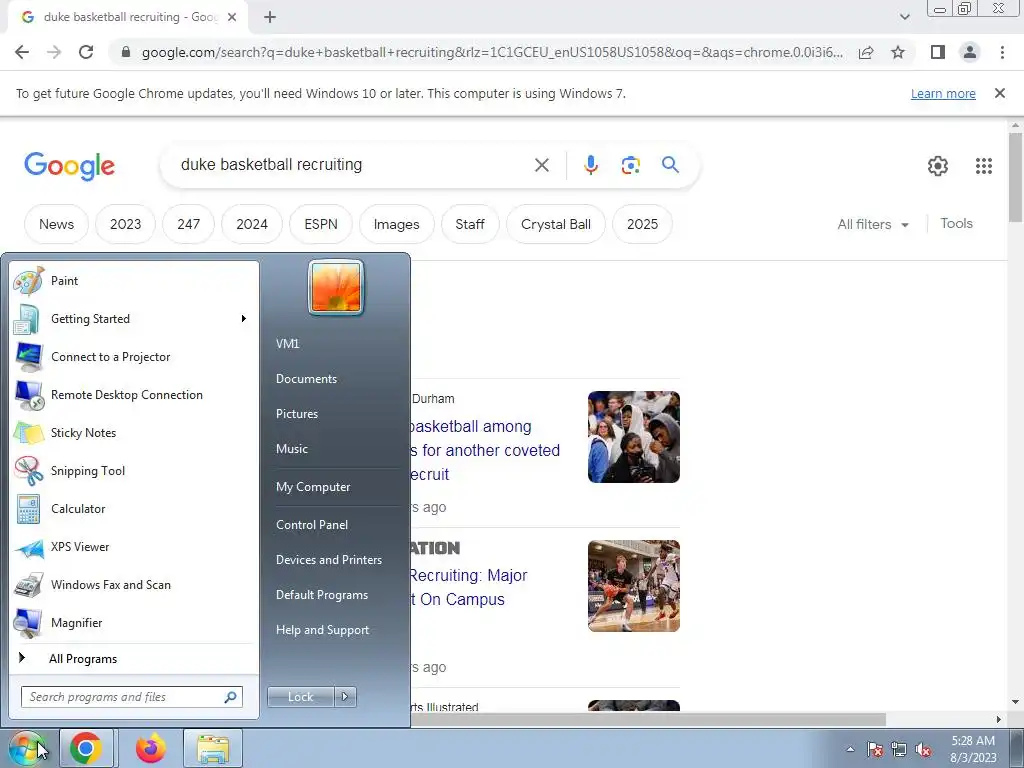
Task: Show hidden system tray icons
Action: tap(850, 749)
